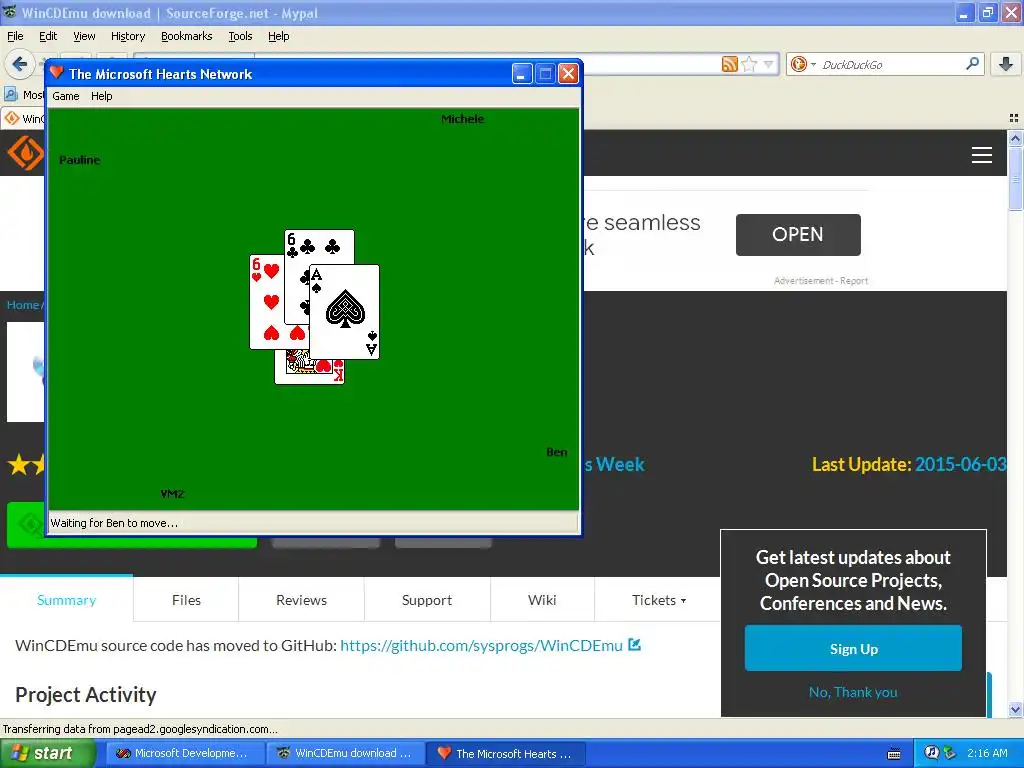
Task: Click scrollbar up arrow of the browser page
Action: click(x=1015, y=138)
